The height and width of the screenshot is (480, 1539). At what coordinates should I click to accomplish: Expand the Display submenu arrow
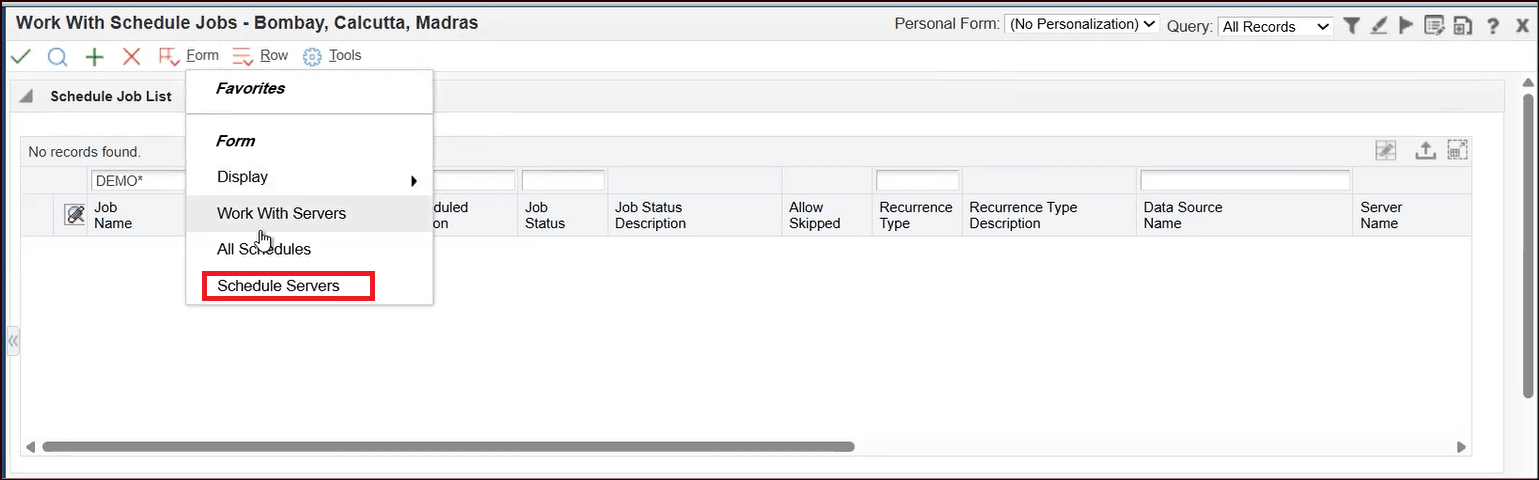(x=413, y=181)
